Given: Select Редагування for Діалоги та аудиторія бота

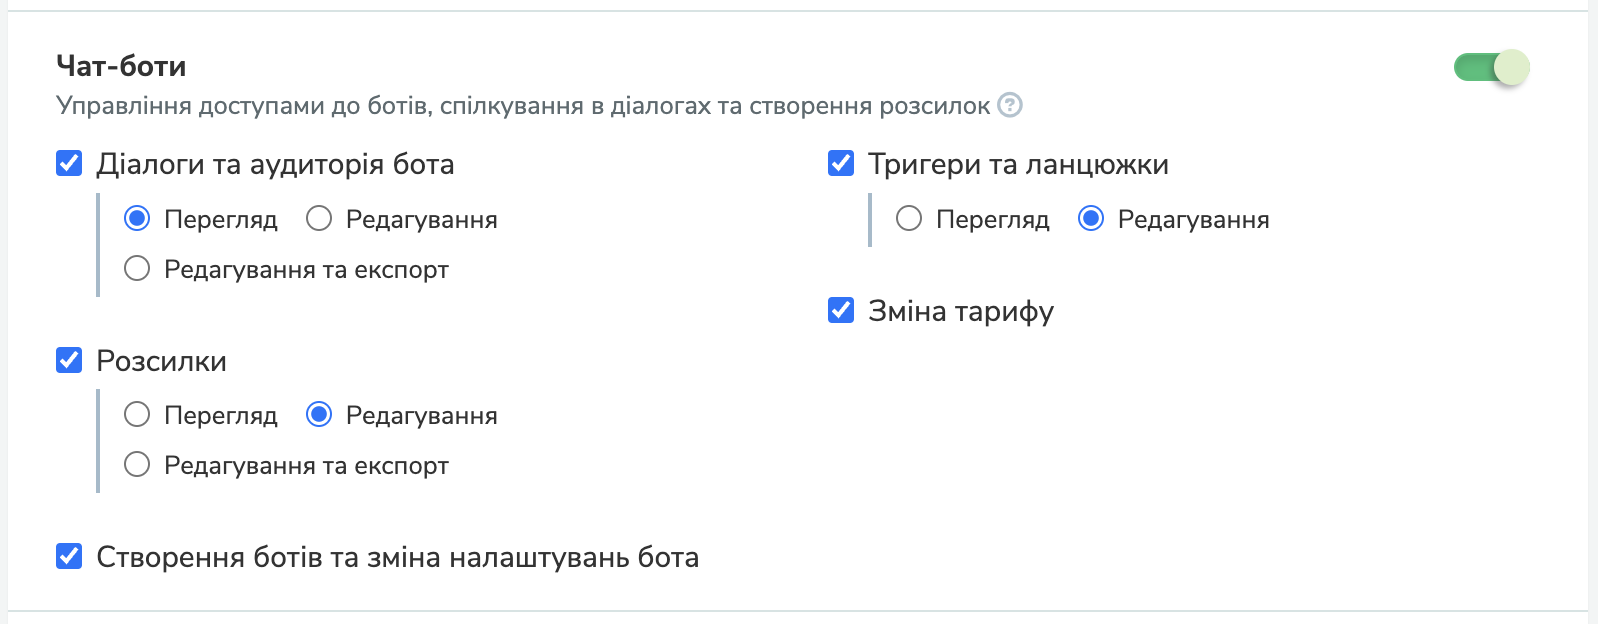Looking at the screenshot, I should [320, 218].
